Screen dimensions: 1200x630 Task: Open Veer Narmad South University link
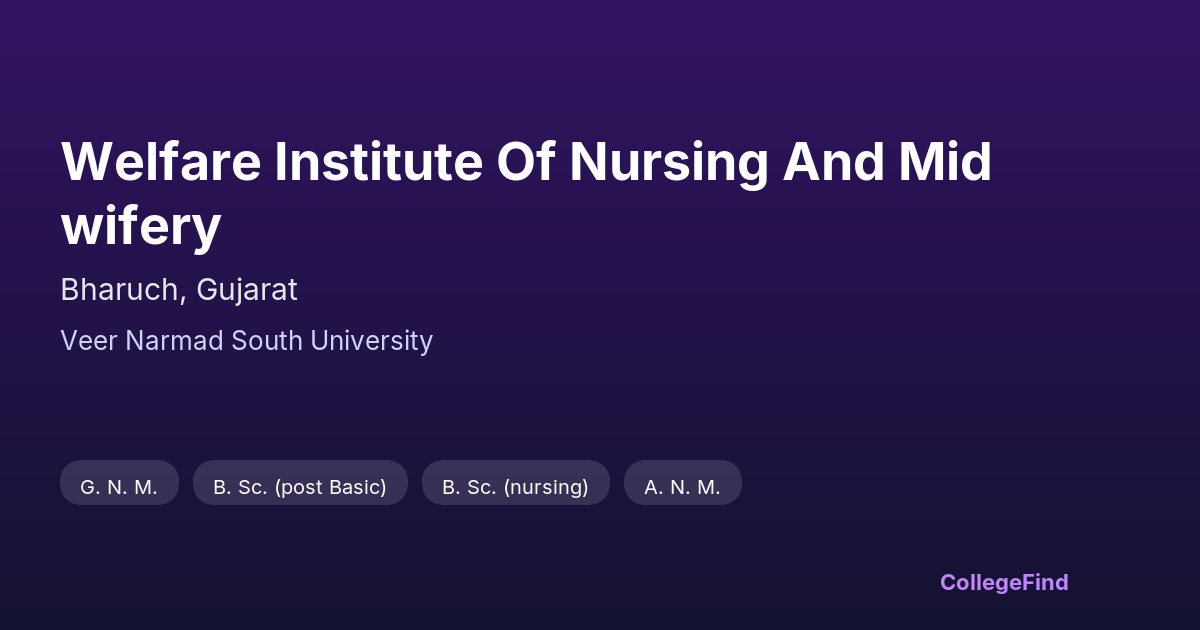point(246,341)
